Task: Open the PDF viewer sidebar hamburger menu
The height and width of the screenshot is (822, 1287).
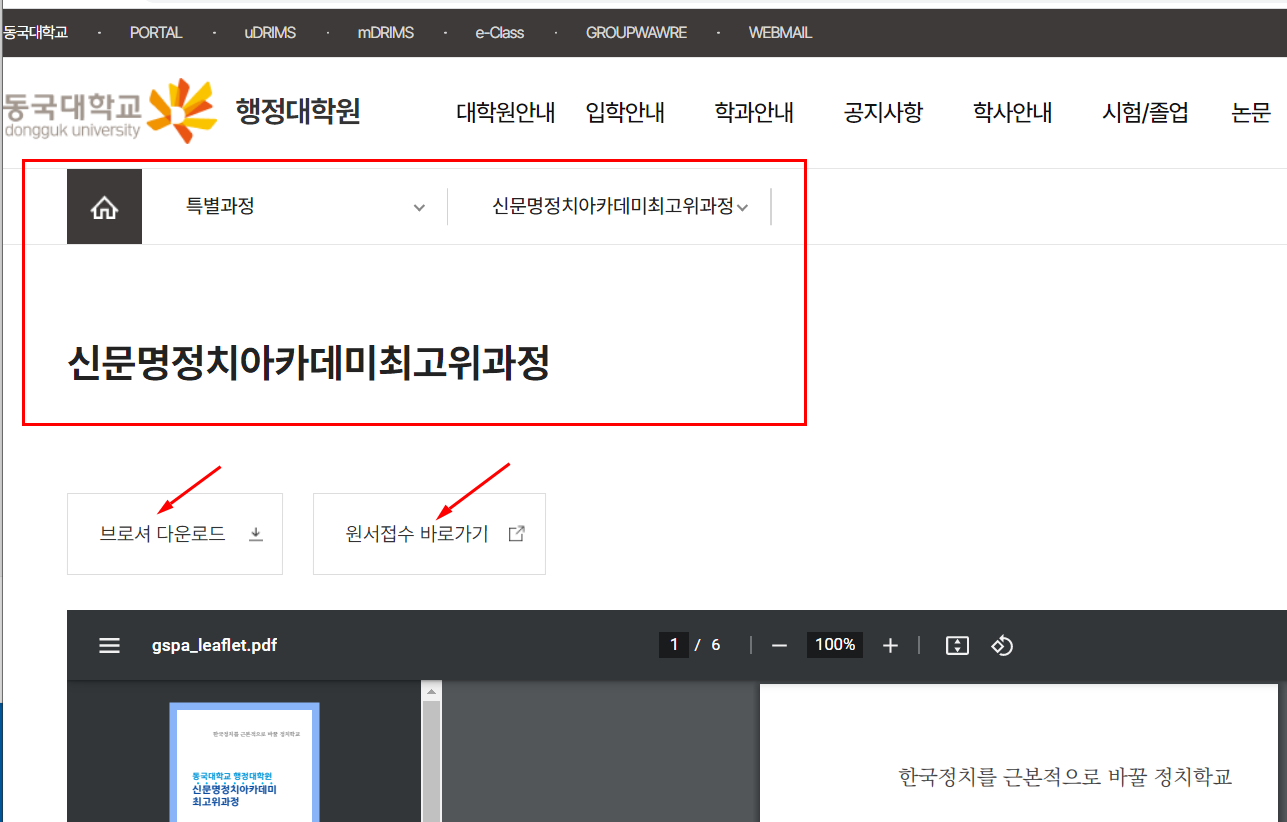Action: [x=110, y=646]
